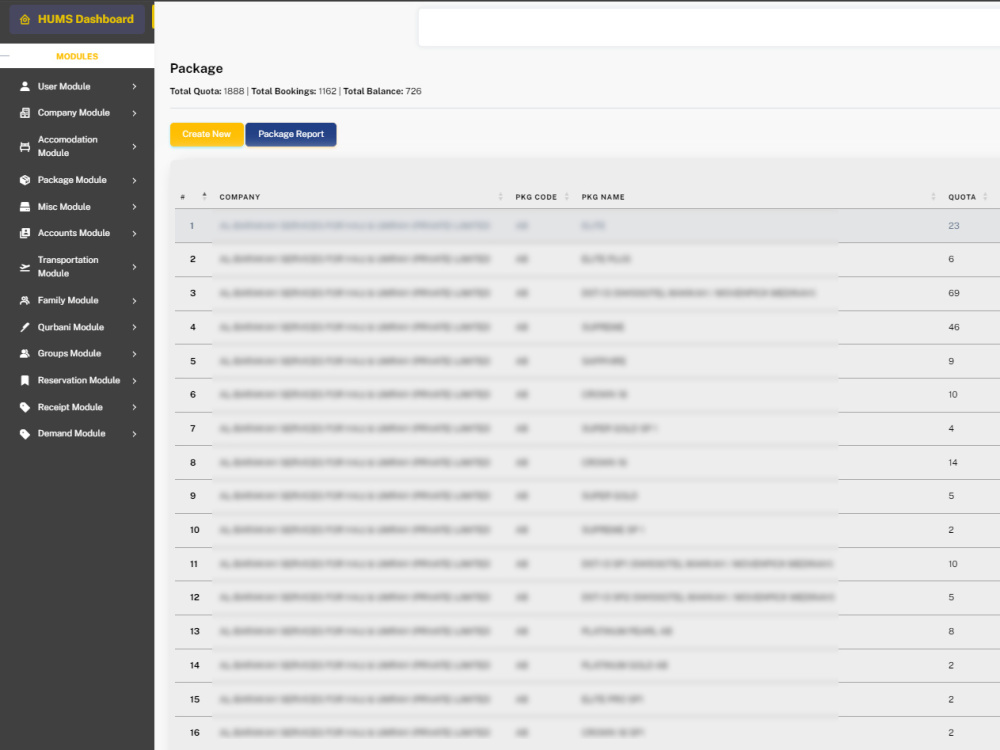
Task: Click the Misc Module drawer icon
Action: pos(25,207)
